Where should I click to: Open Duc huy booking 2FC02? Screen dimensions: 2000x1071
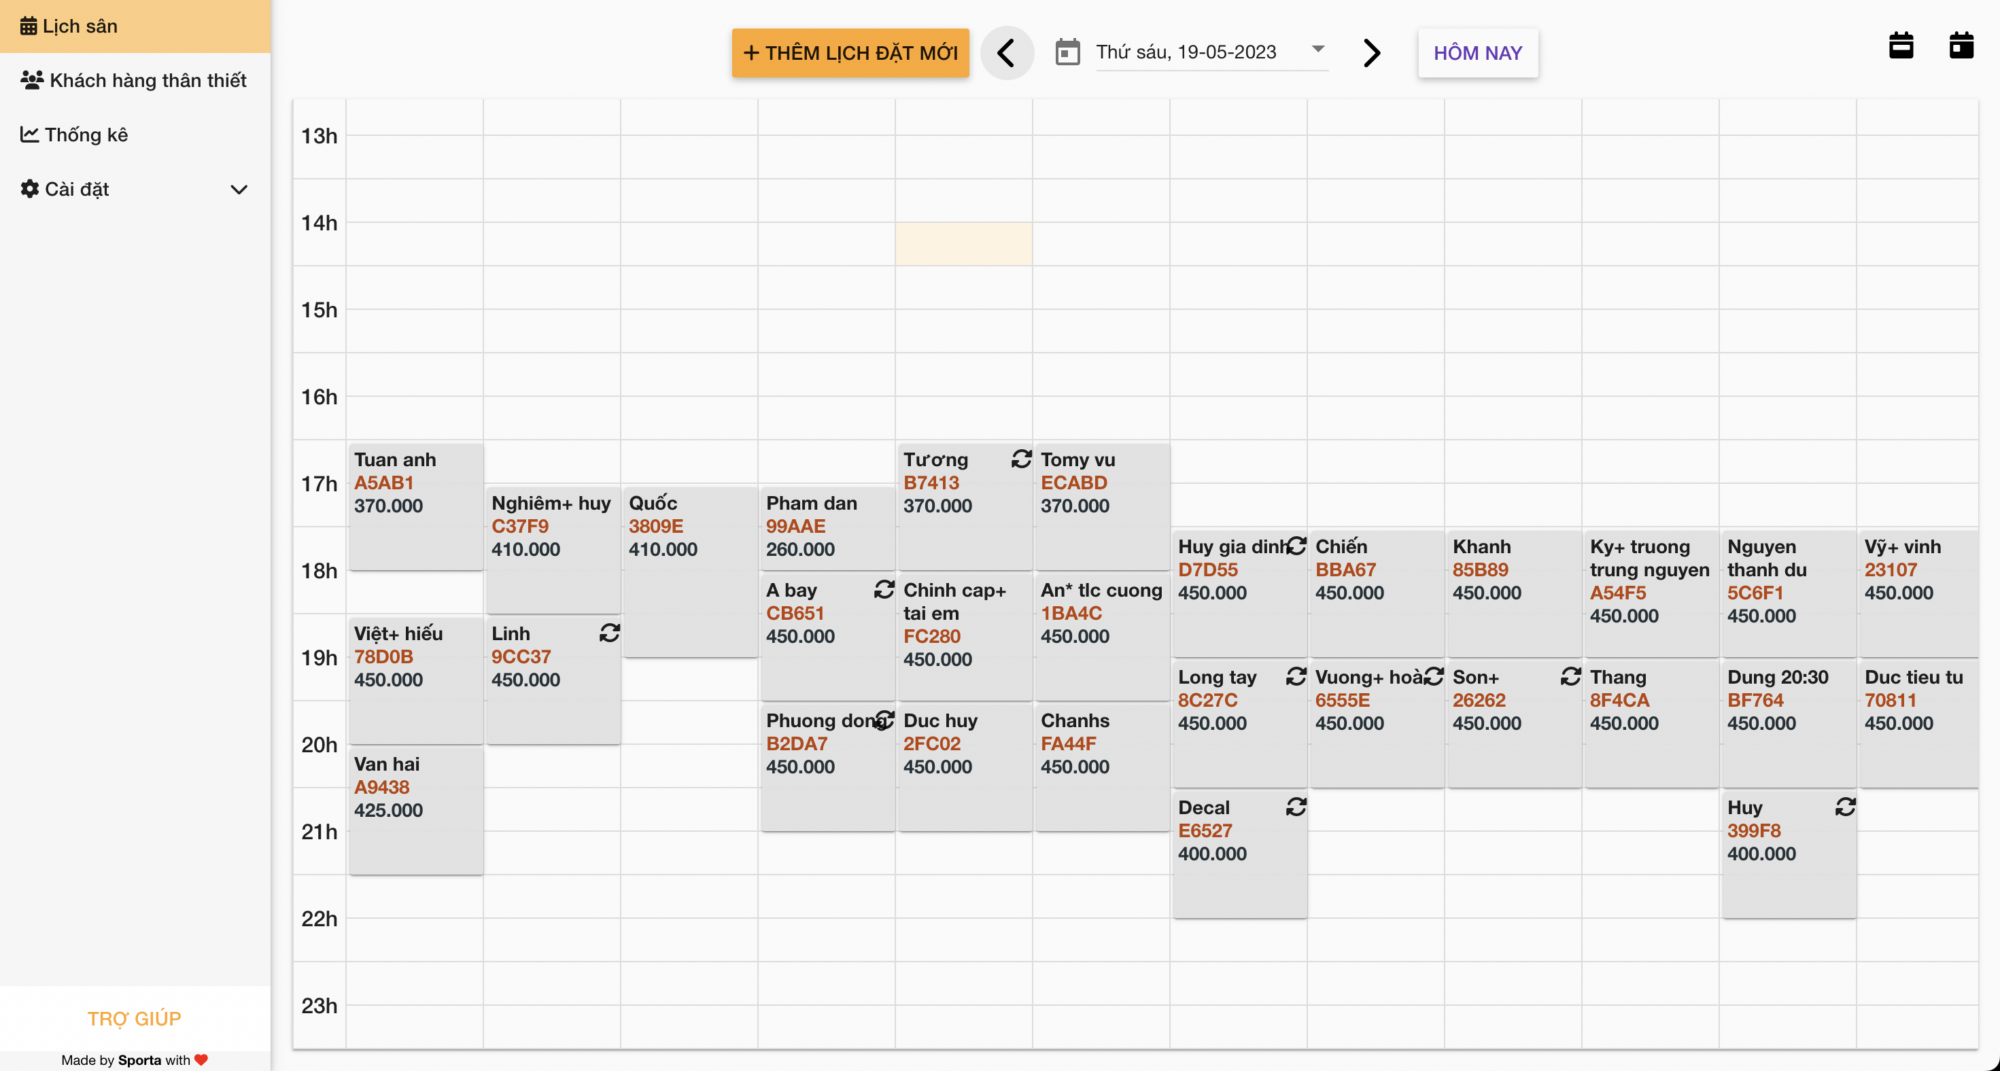pyautogui.click(x=965, y=767)
